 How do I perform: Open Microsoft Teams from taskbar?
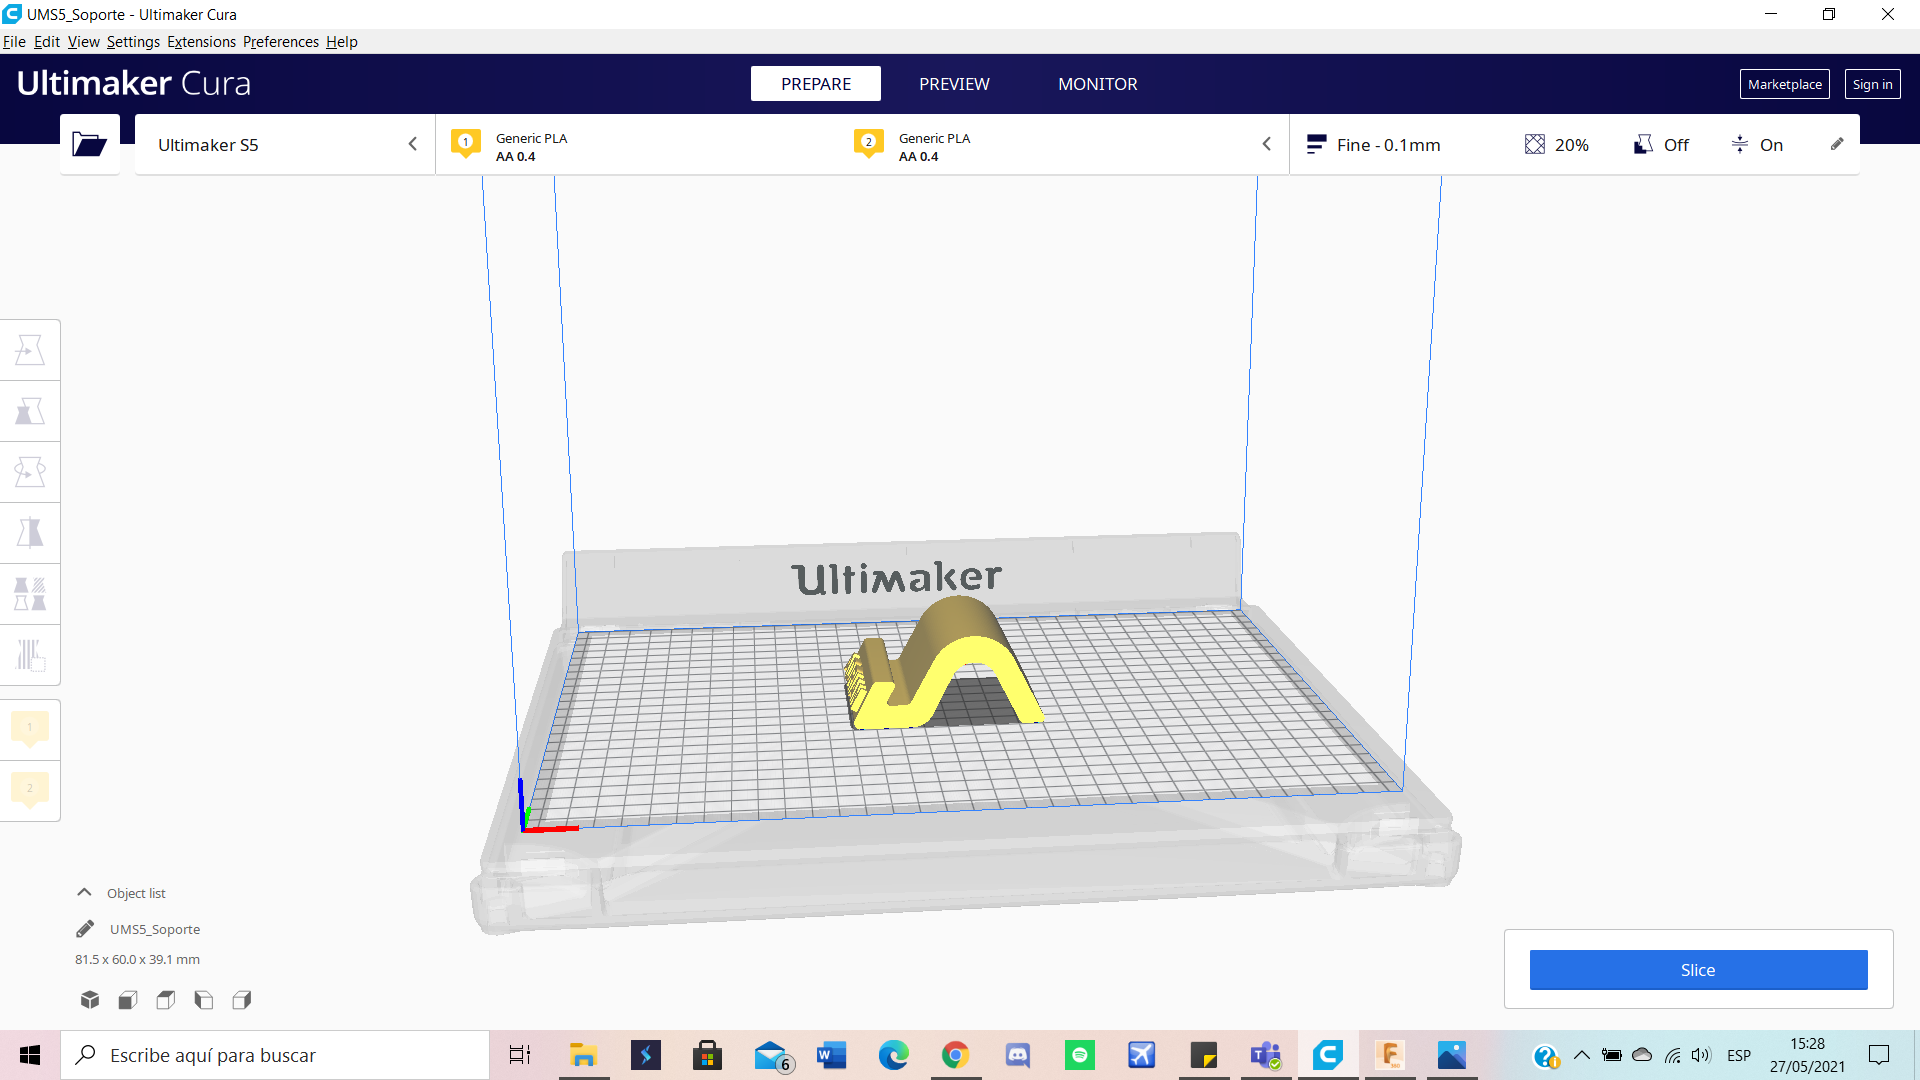coord(1265,1055)
